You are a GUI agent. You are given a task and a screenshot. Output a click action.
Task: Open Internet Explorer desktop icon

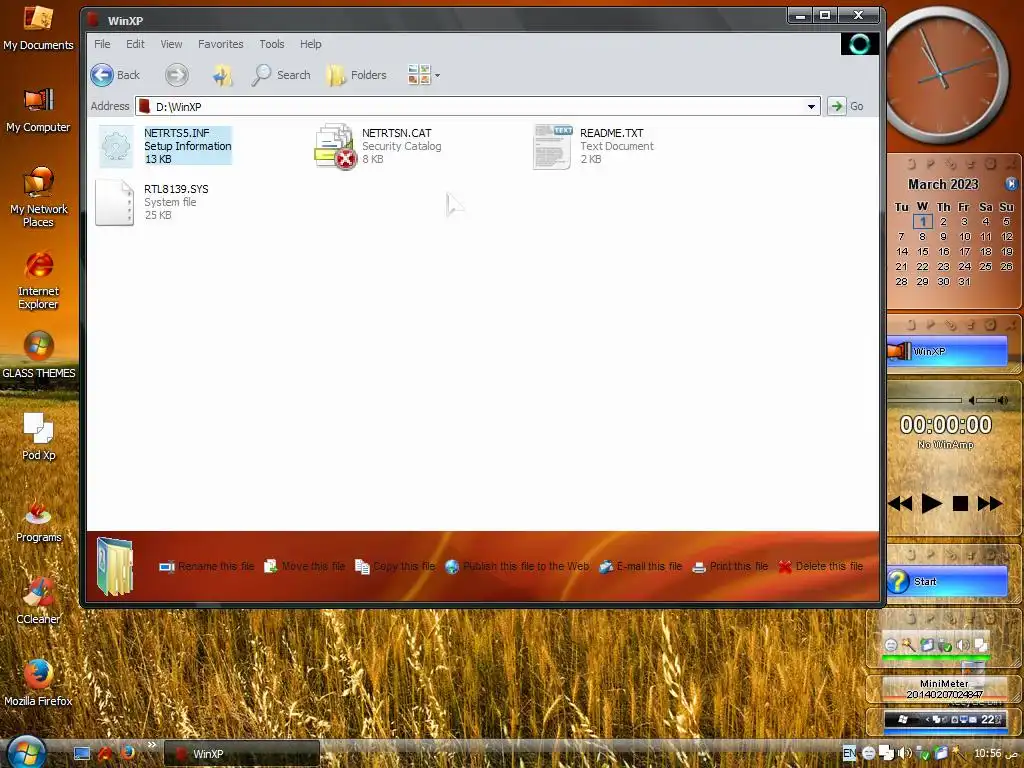[x=39, y=280]
